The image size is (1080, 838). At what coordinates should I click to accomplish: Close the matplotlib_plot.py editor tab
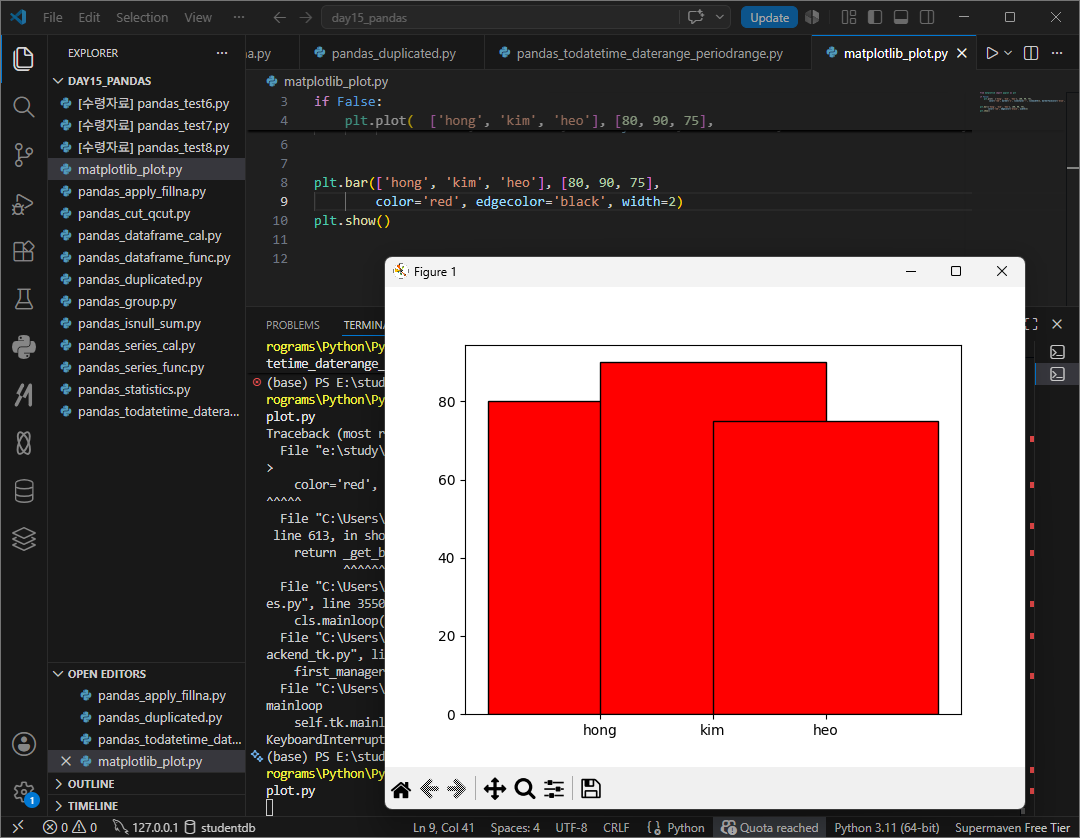(x=962, y=53)
